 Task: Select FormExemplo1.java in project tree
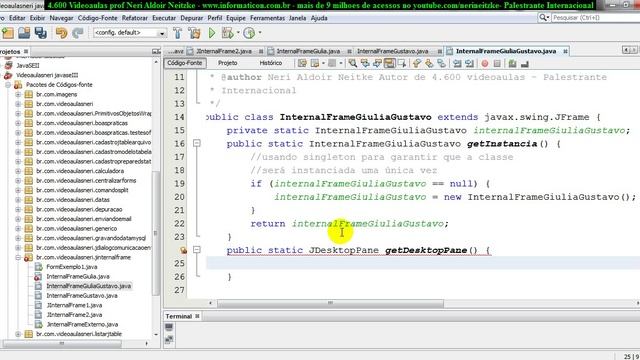pos(72,267)
